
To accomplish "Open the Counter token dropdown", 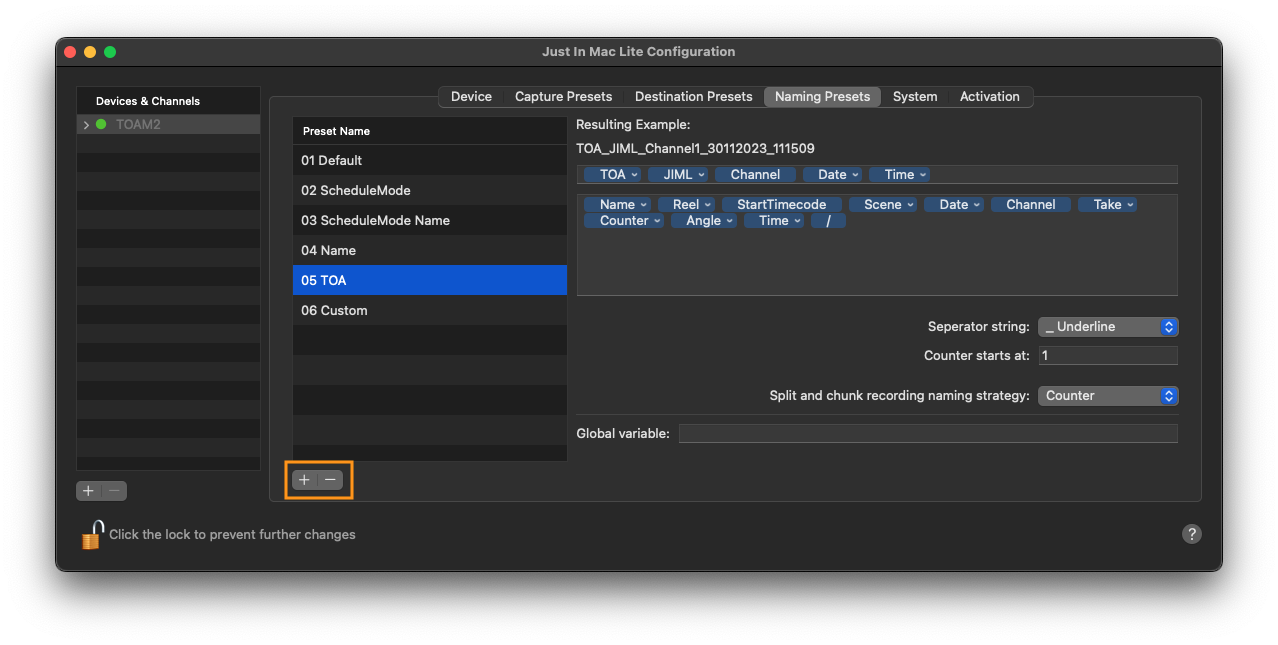I will 624,220.
